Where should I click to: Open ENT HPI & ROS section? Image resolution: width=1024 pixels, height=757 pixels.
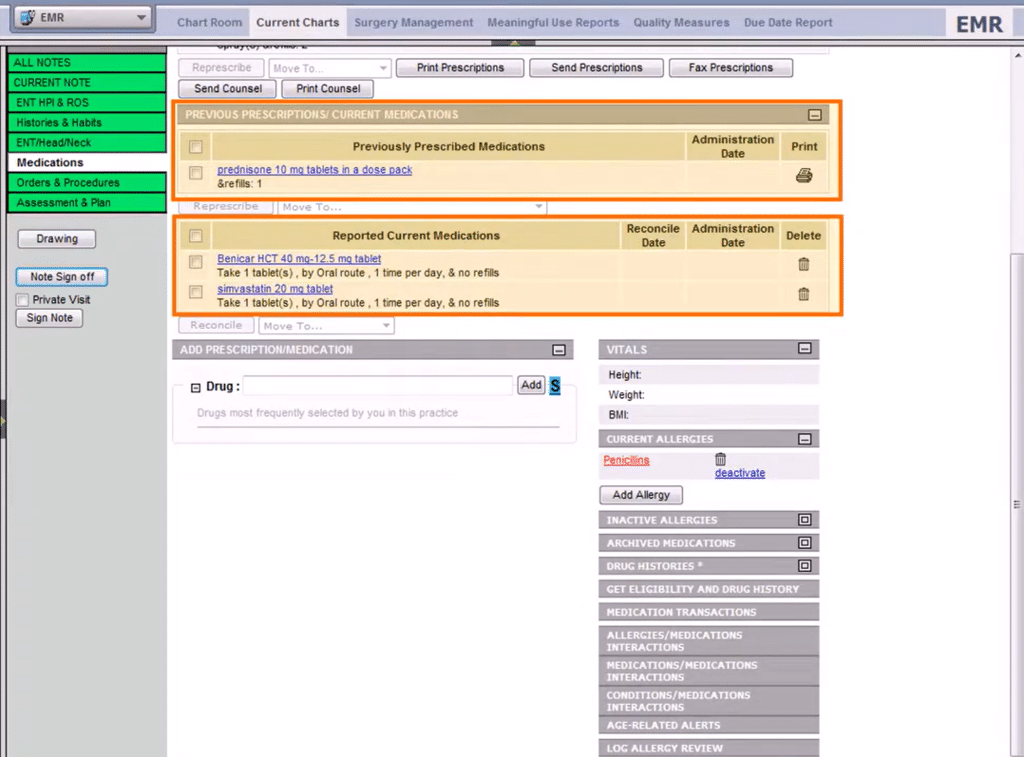point(87,103)
